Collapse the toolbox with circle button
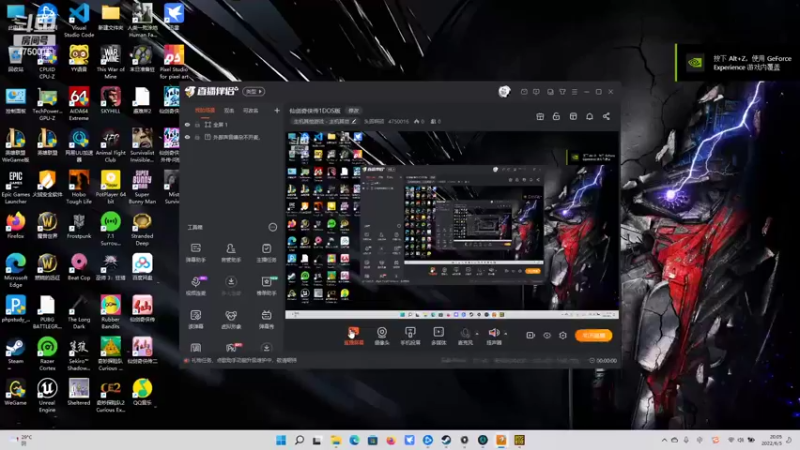Image resolution: width=800 pixels, height=450 pixels. (x=273, y=227)
